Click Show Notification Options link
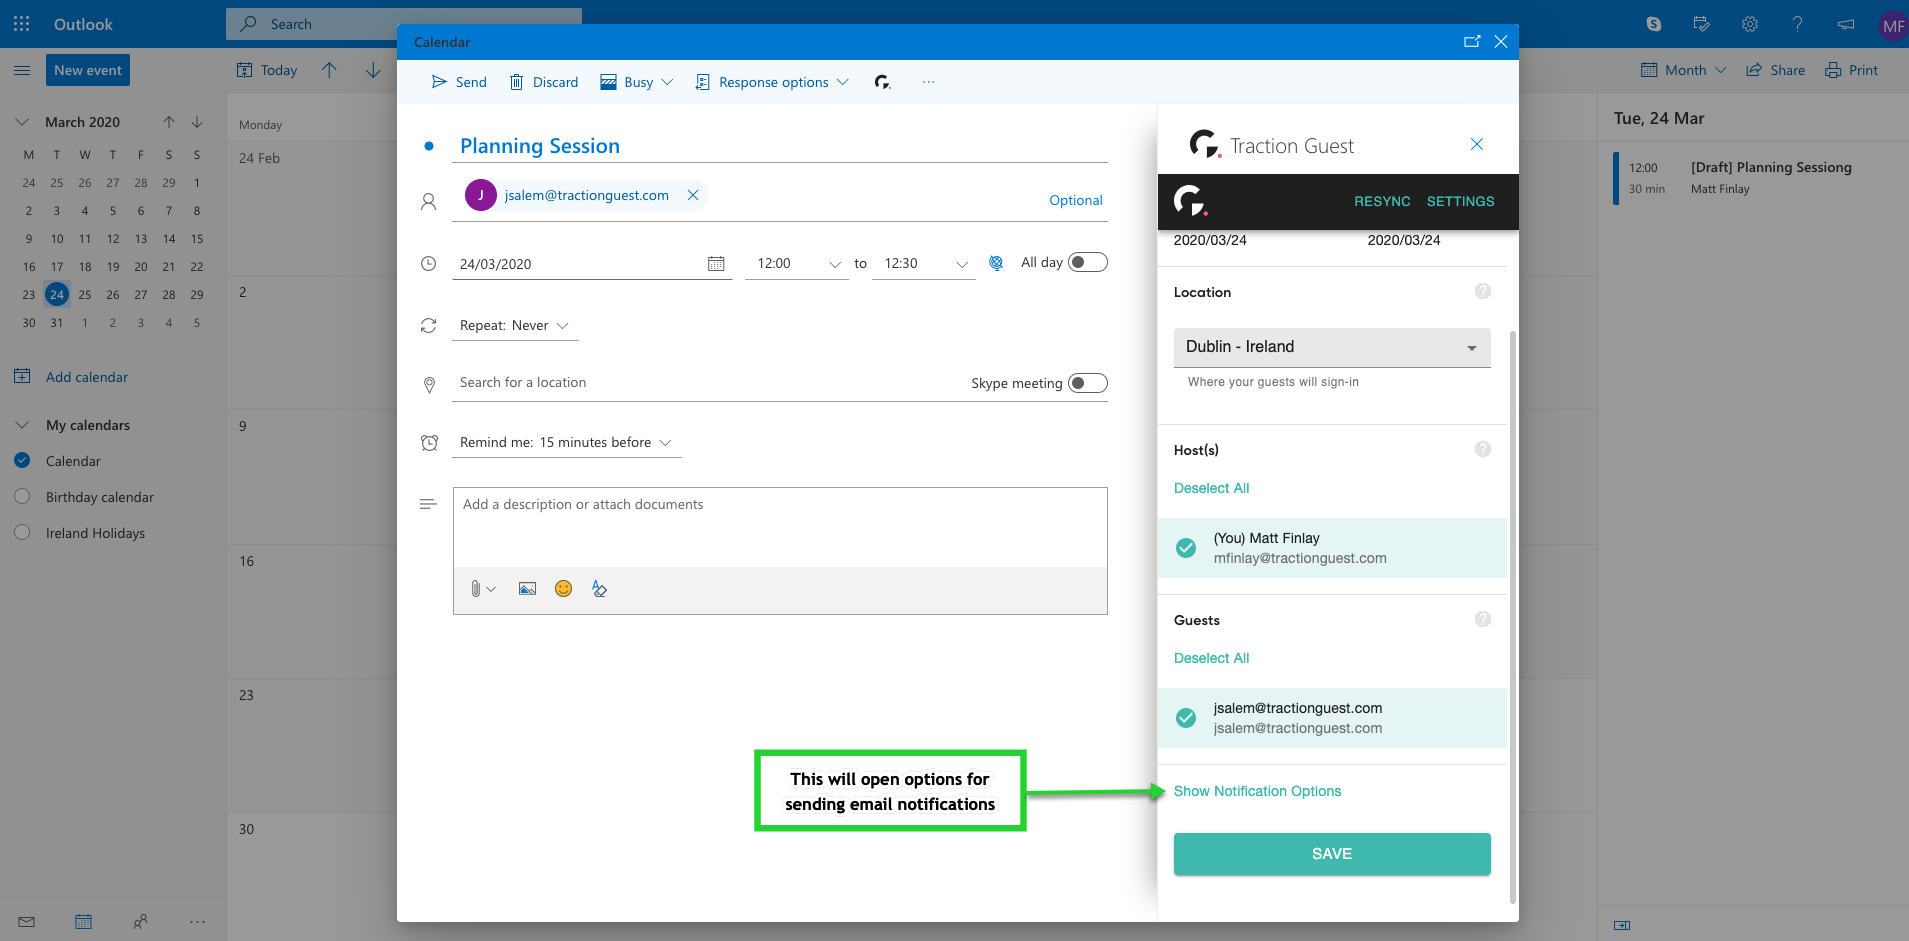The height and width of the screenshot is (941, 1909). [1257, 791]
